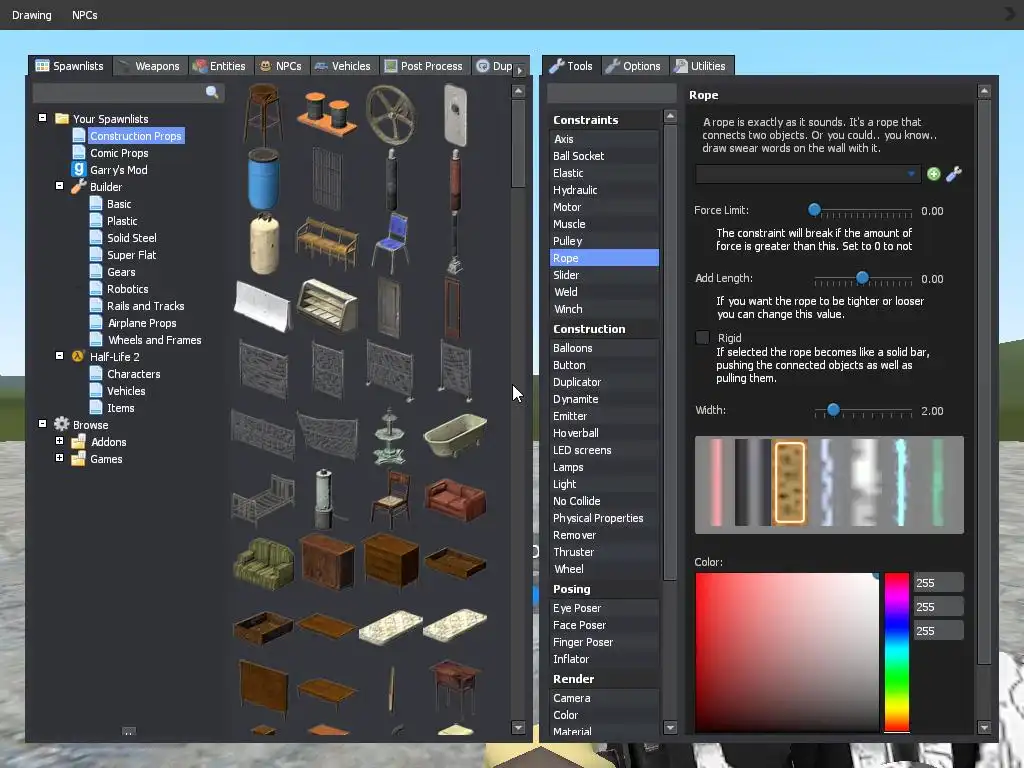Spawn the orange pallet with barrels
1024x768 pixels.
point(327,114)
